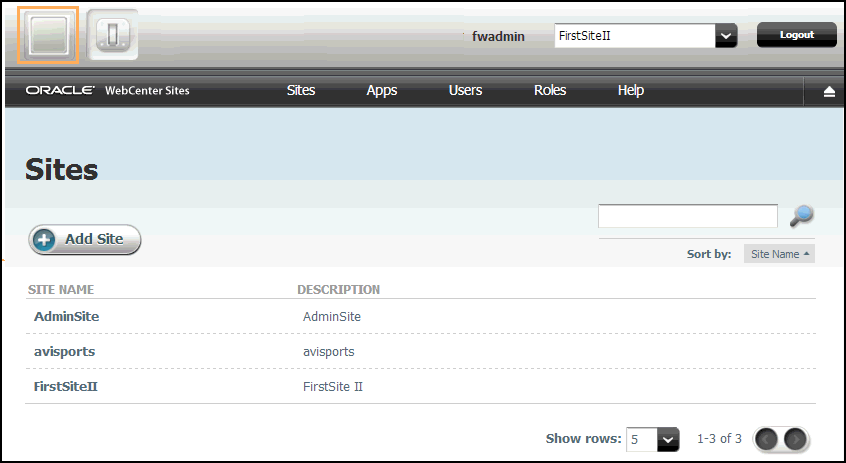The image size is (846, 463).
Task: Open the Roles menu
Action: 550,90
